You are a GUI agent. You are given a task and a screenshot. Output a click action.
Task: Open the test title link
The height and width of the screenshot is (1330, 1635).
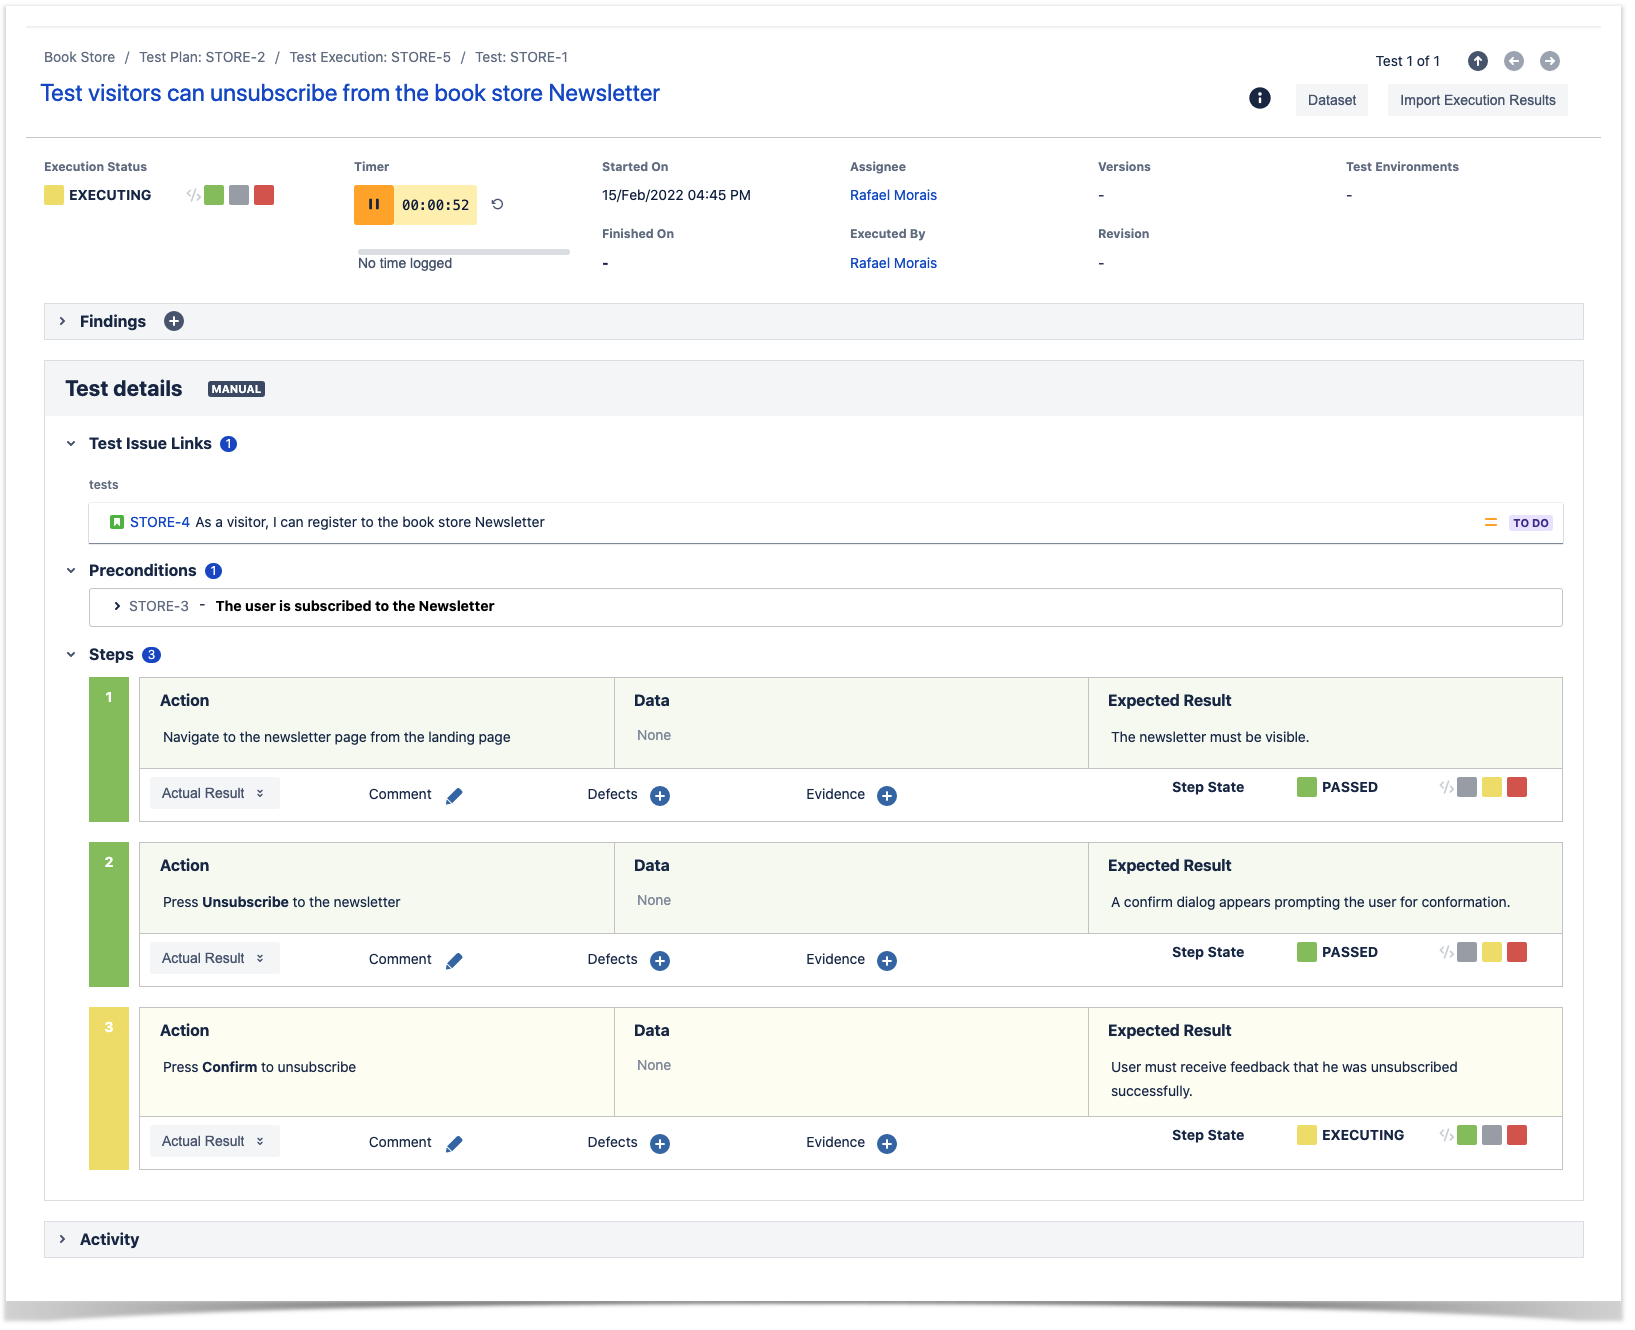(350, 93)
